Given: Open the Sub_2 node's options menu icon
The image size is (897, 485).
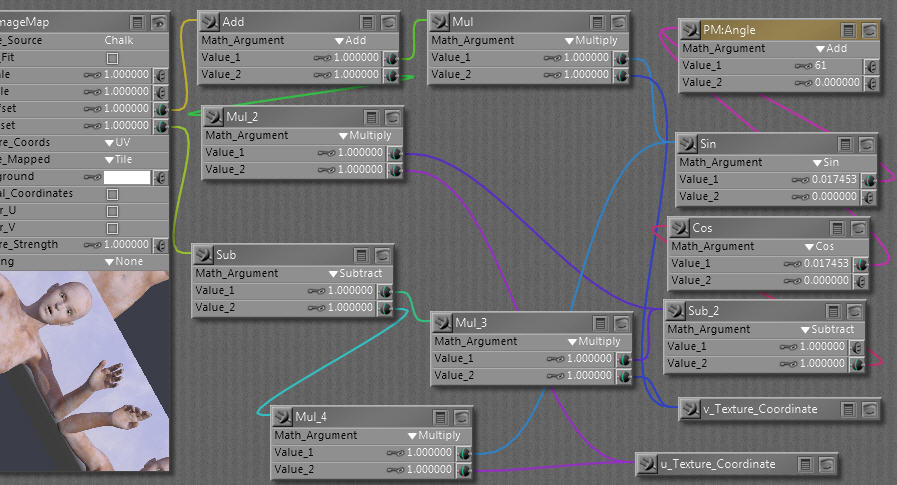Looking at the screenshot, I should click(833, 311).
